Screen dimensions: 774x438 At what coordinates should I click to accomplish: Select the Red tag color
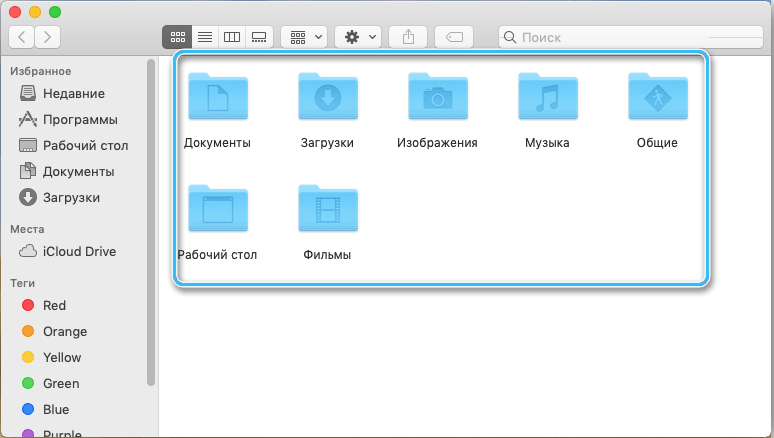pyautogui.click(x=55, y=306)
